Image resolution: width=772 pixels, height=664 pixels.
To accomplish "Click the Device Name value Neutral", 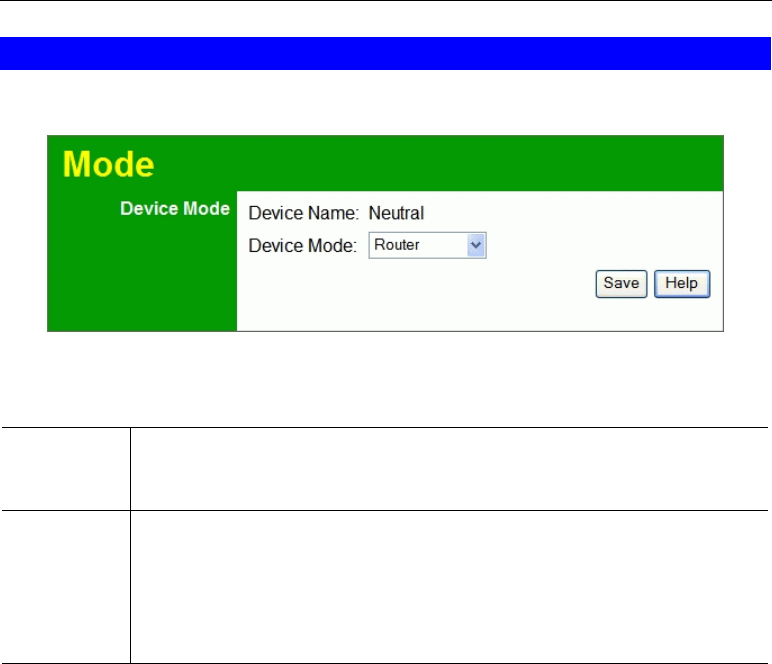I will (x=396, y=213).
